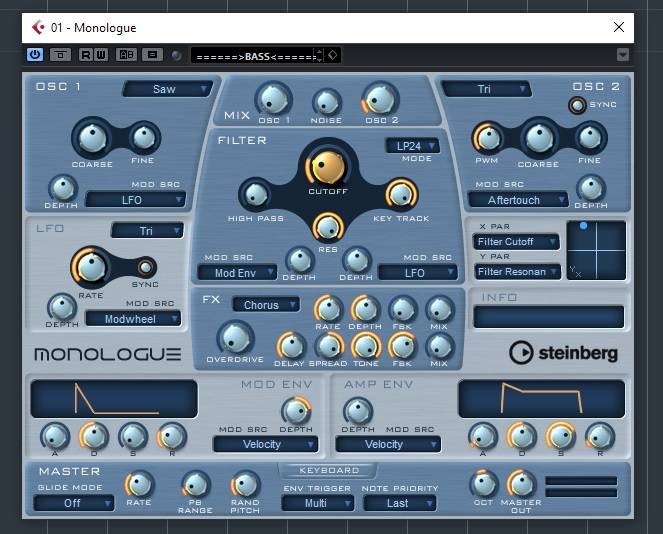
Task: Click the FX Tone knob
Action: 366,346
